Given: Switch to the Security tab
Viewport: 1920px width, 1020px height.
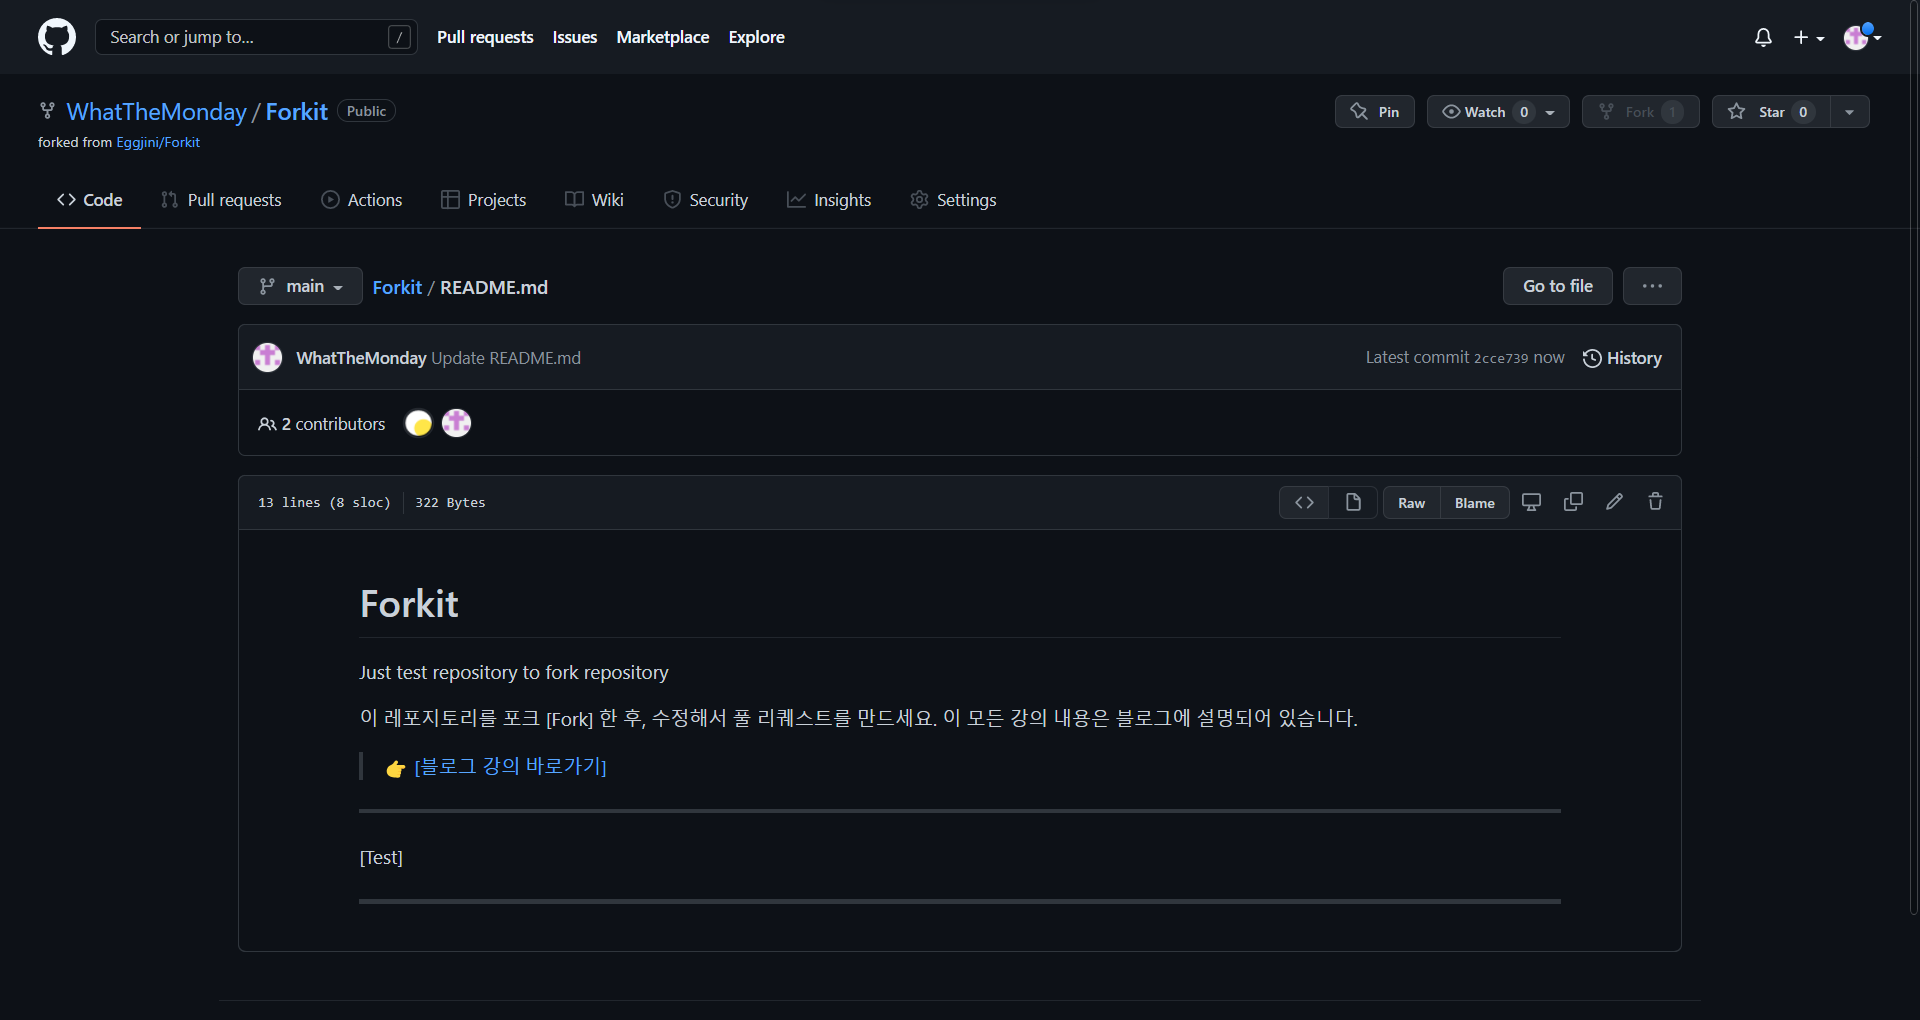Looking at the screenshot, I should pyautogui.click(x=706, y=200).
